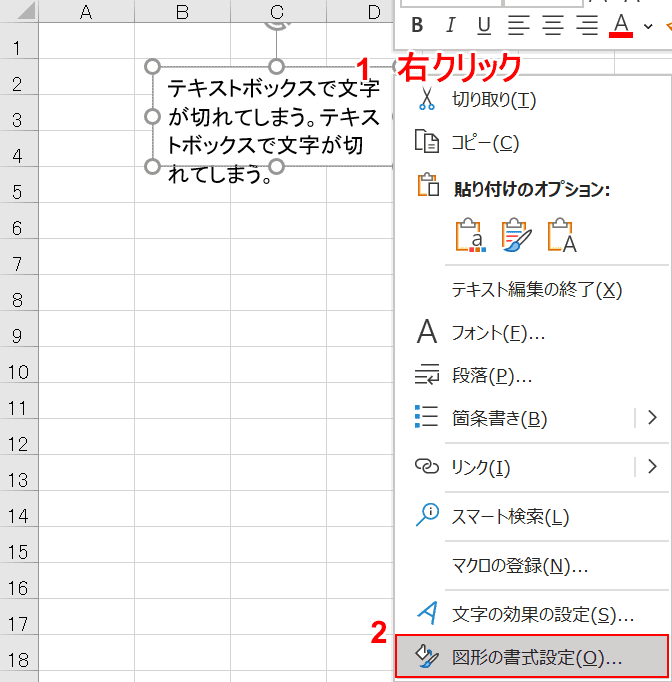Center text using mini toolbar icon
Viewport: 672px width, 682px height.
pyautogui.click(x=553, y=25)
